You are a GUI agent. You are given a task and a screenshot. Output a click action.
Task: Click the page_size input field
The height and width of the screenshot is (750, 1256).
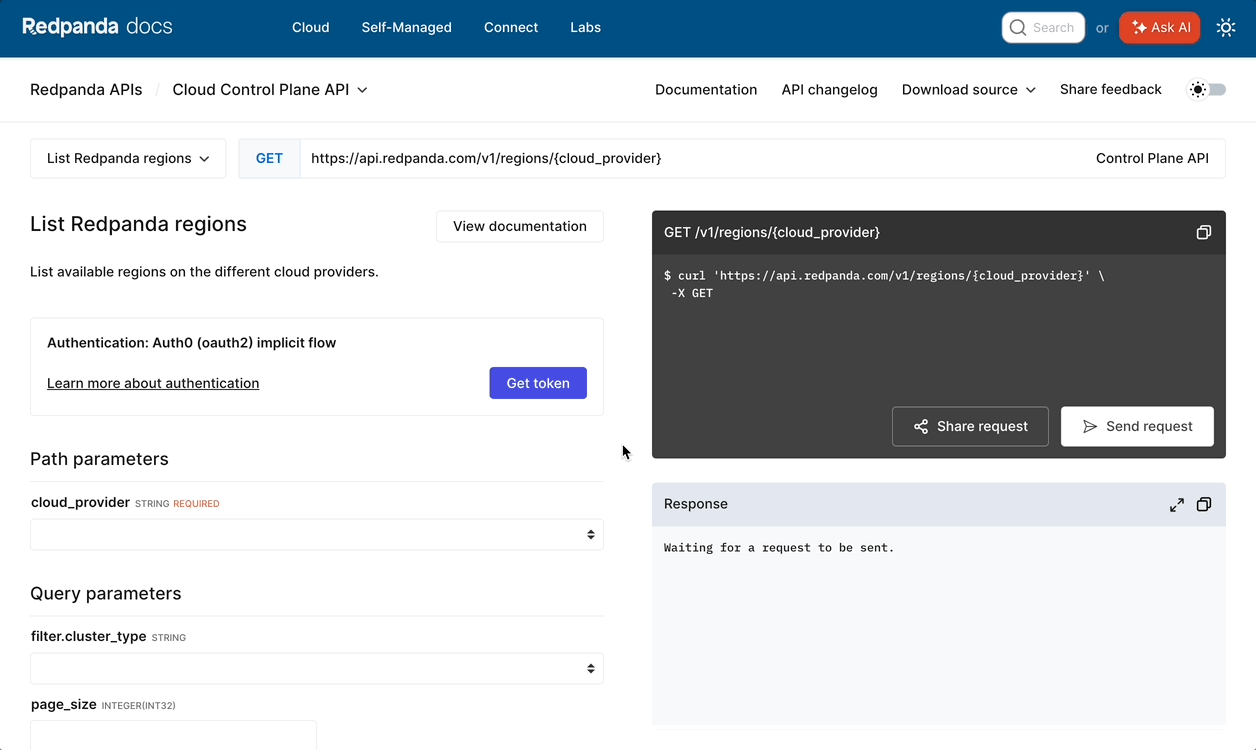tap(173, 736)
